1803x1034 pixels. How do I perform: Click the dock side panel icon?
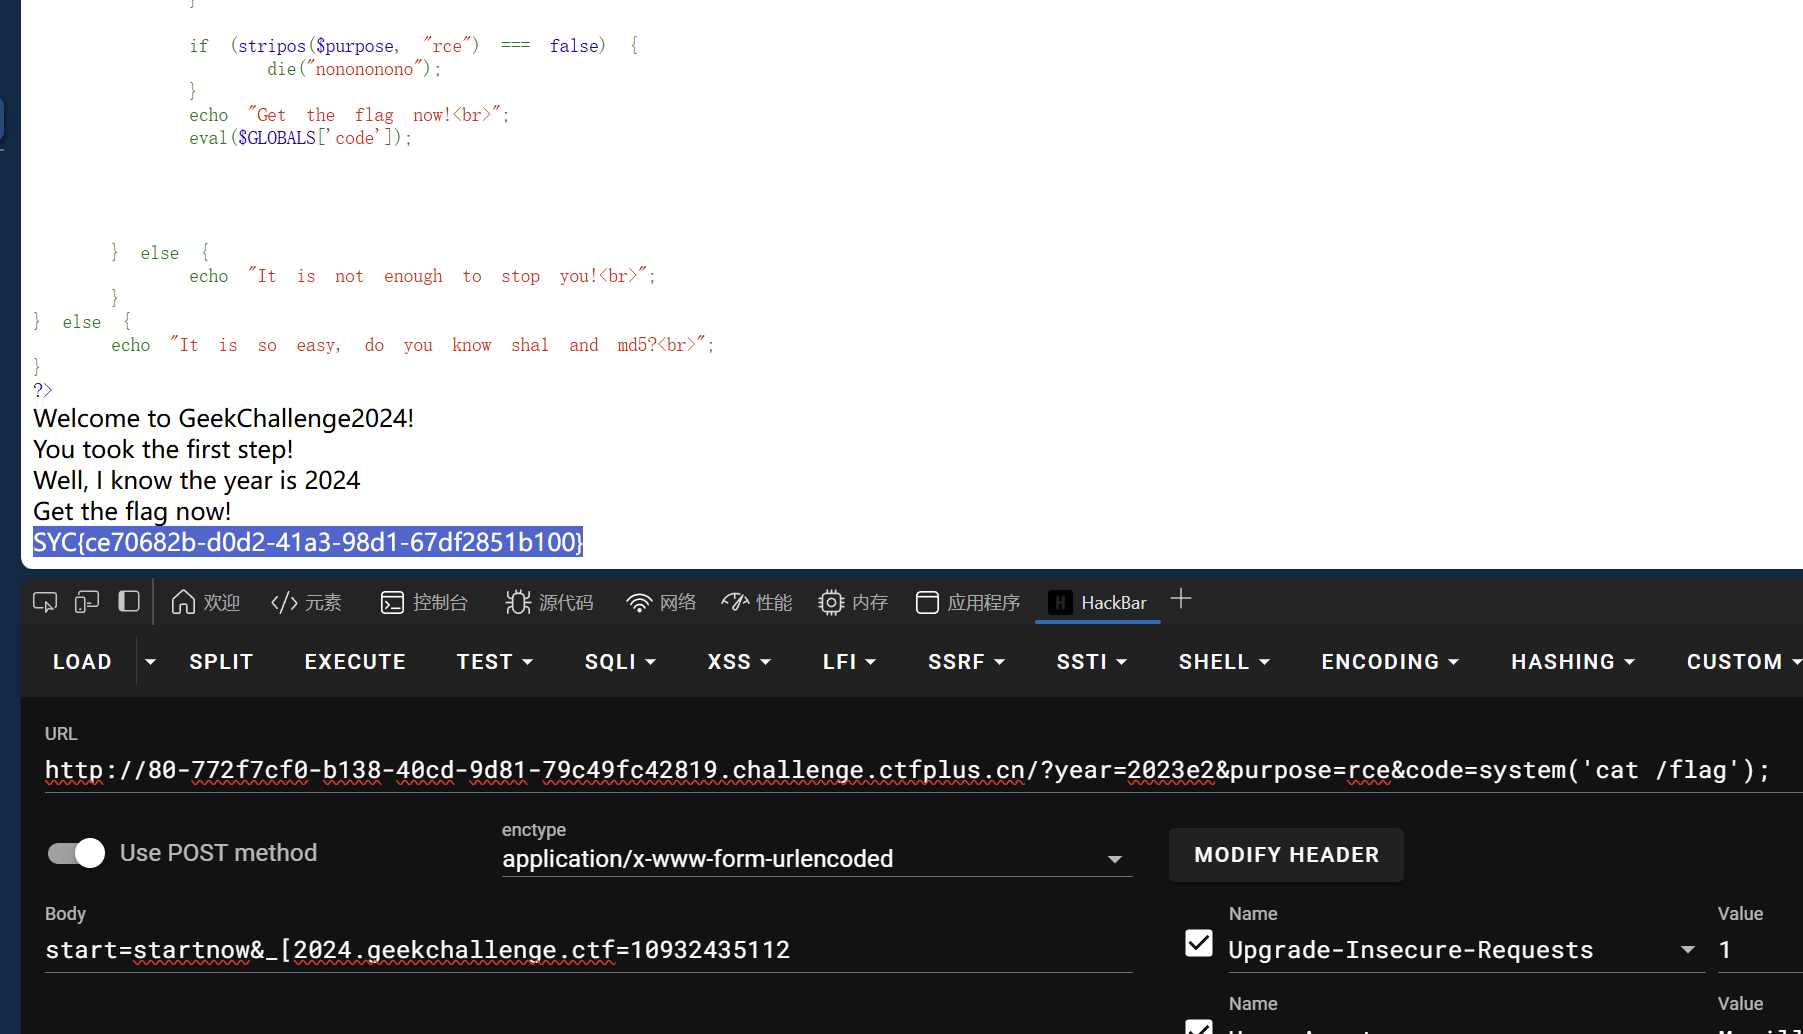(129, 602)
